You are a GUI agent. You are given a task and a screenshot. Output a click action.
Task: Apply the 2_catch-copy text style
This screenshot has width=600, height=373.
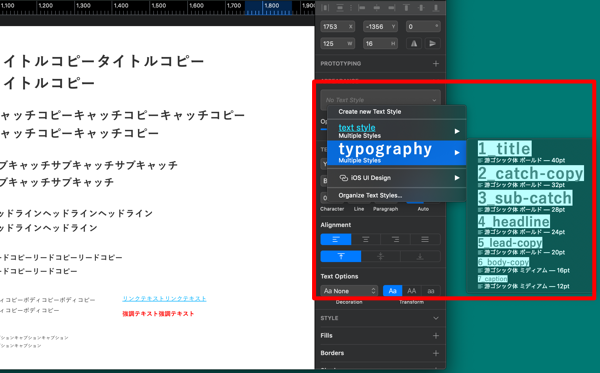(x=530, y=177)
